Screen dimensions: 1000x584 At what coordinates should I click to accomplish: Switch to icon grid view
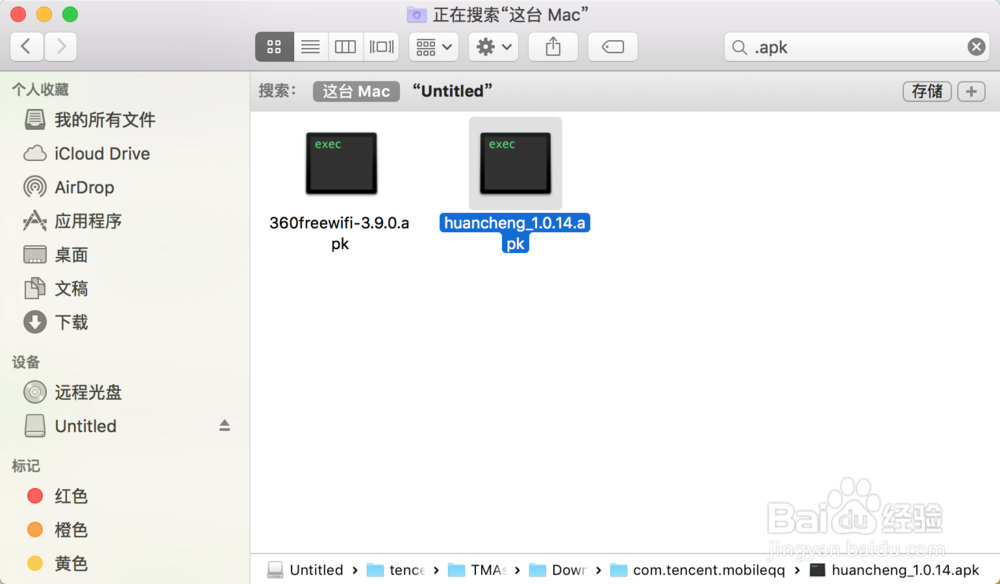click(274, 47)
